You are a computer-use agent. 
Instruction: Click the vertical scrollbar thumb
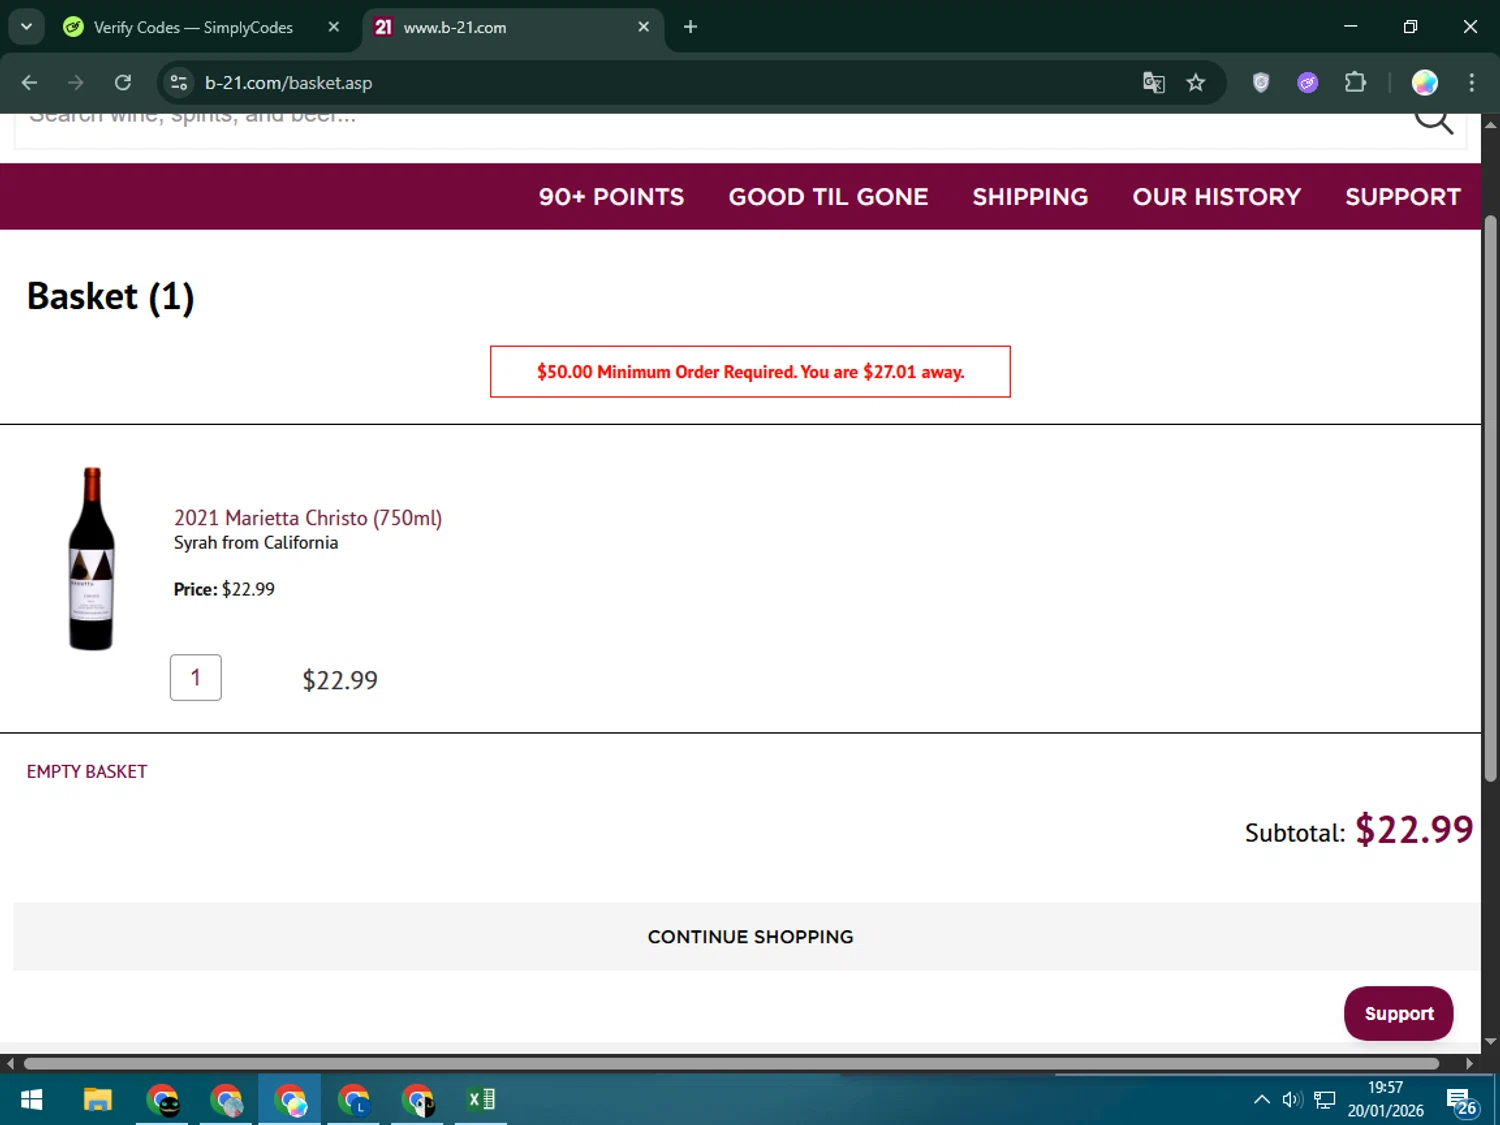click(1490, 498)
